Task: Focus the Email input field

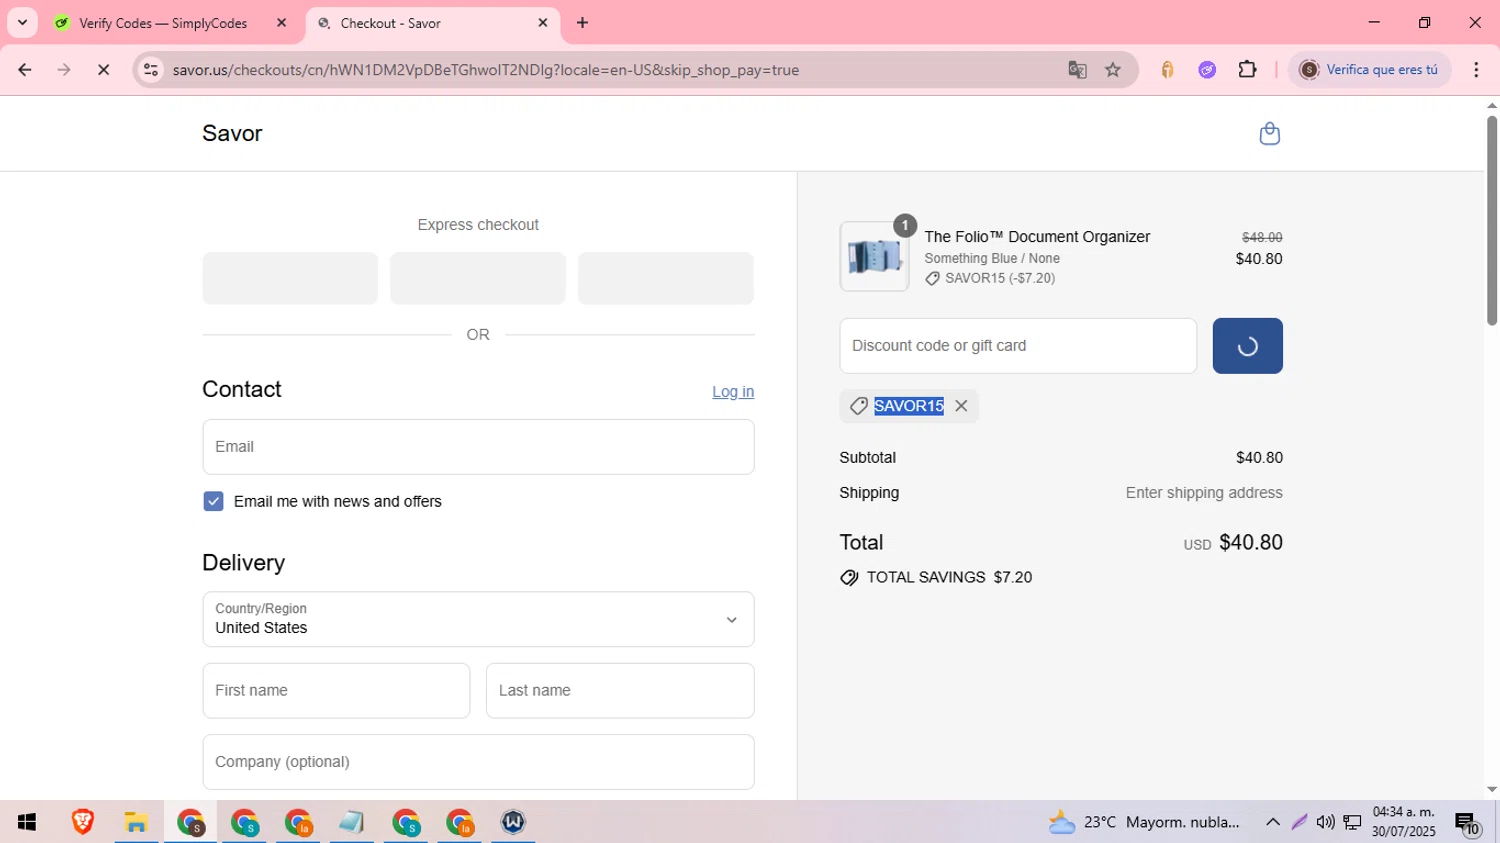Action: (x=478, y=447)
